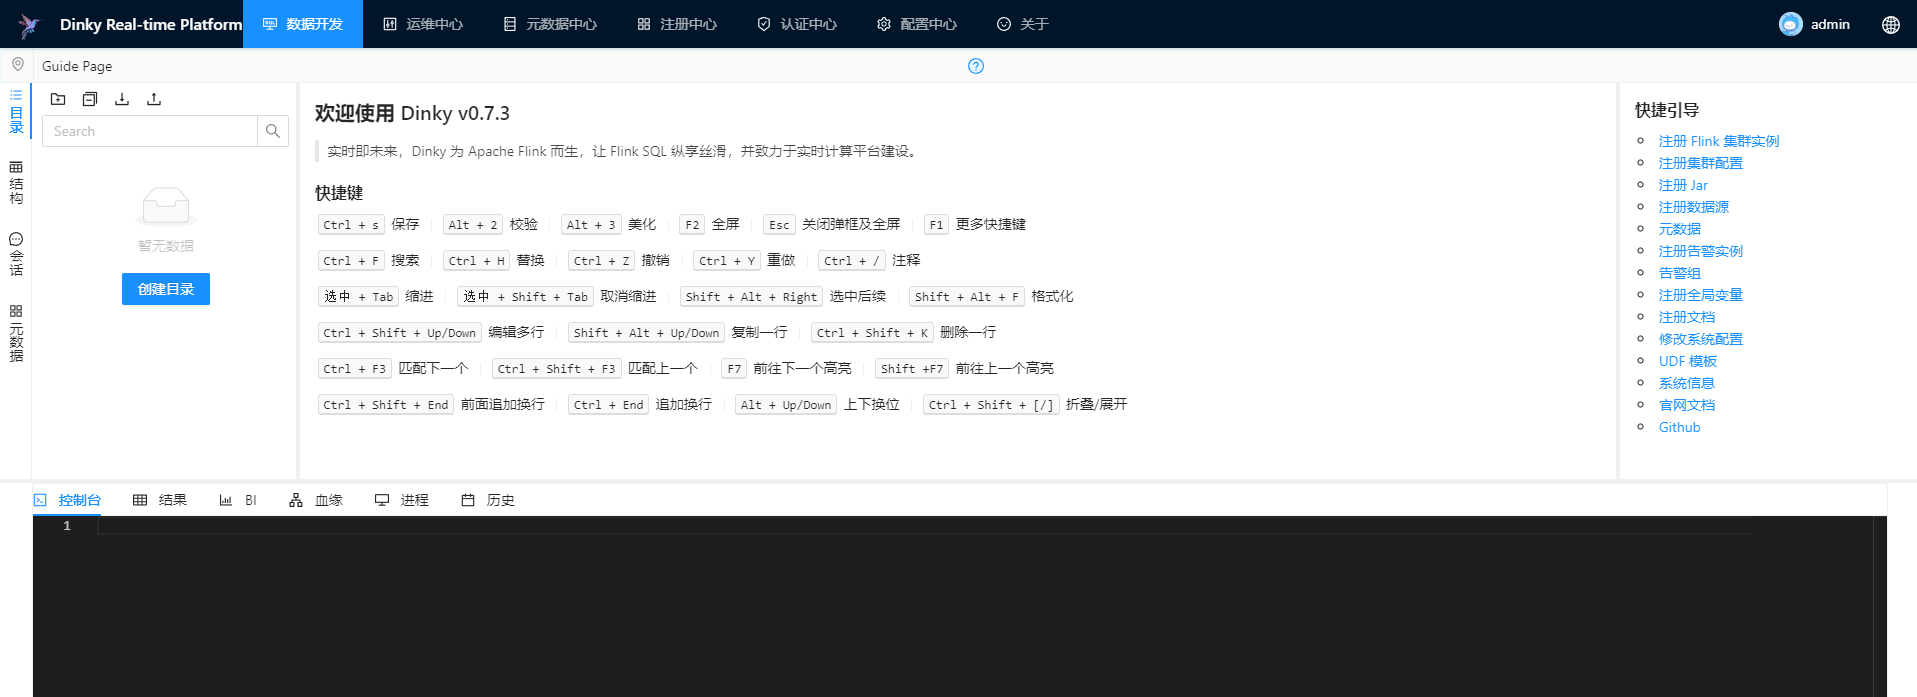Open the 告警组 link
1917x697 pixels.
click(x=1679, y=273)
